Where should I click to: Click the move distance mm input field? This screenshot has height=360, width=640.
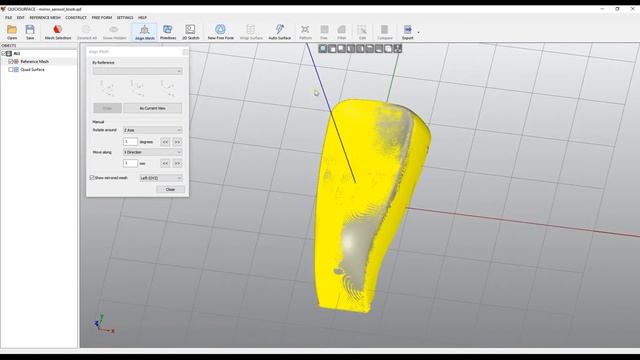pos(130,163)
